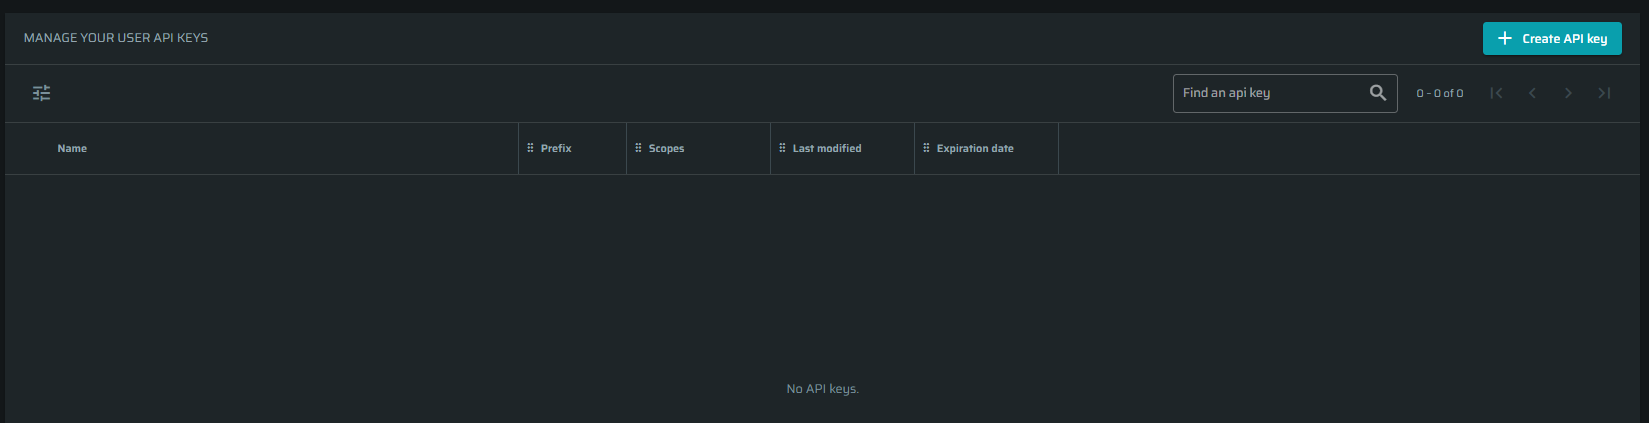Go to next page of results
Image resolution: width=1649 pixels, height=423 pixels.
pyautogui.click(x=1568, y=93)
